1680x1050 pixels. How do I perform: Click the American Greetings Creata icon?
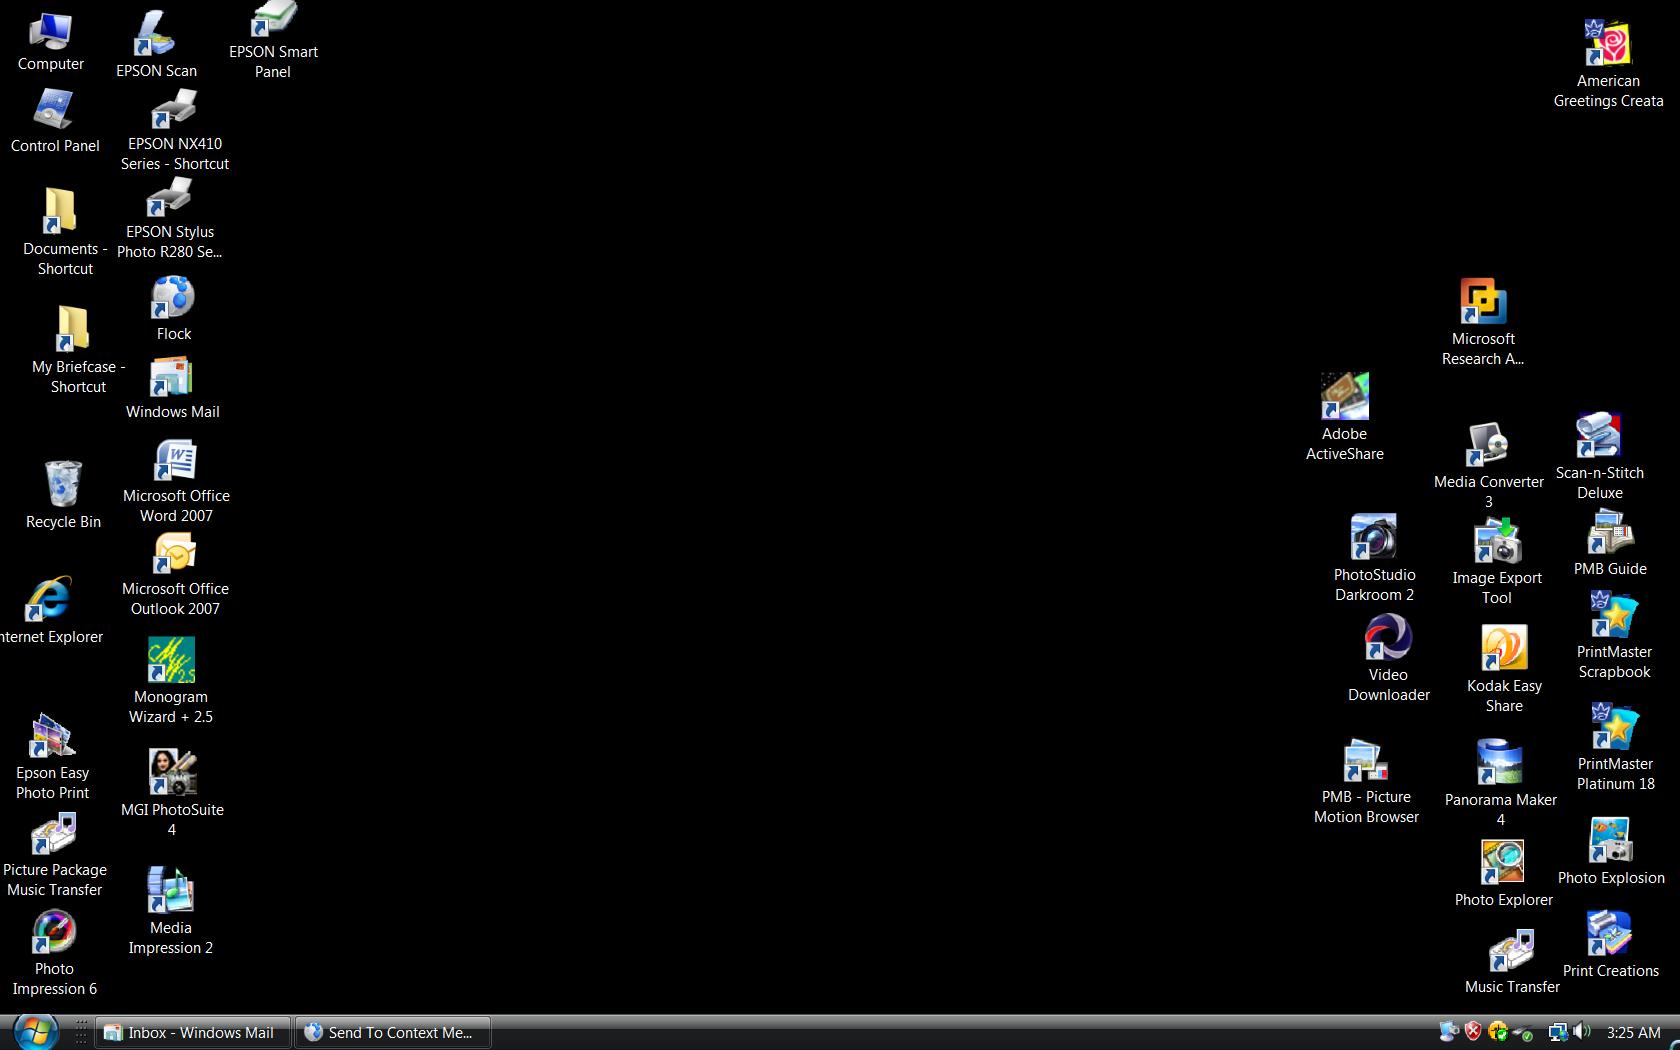point(1608,44)
